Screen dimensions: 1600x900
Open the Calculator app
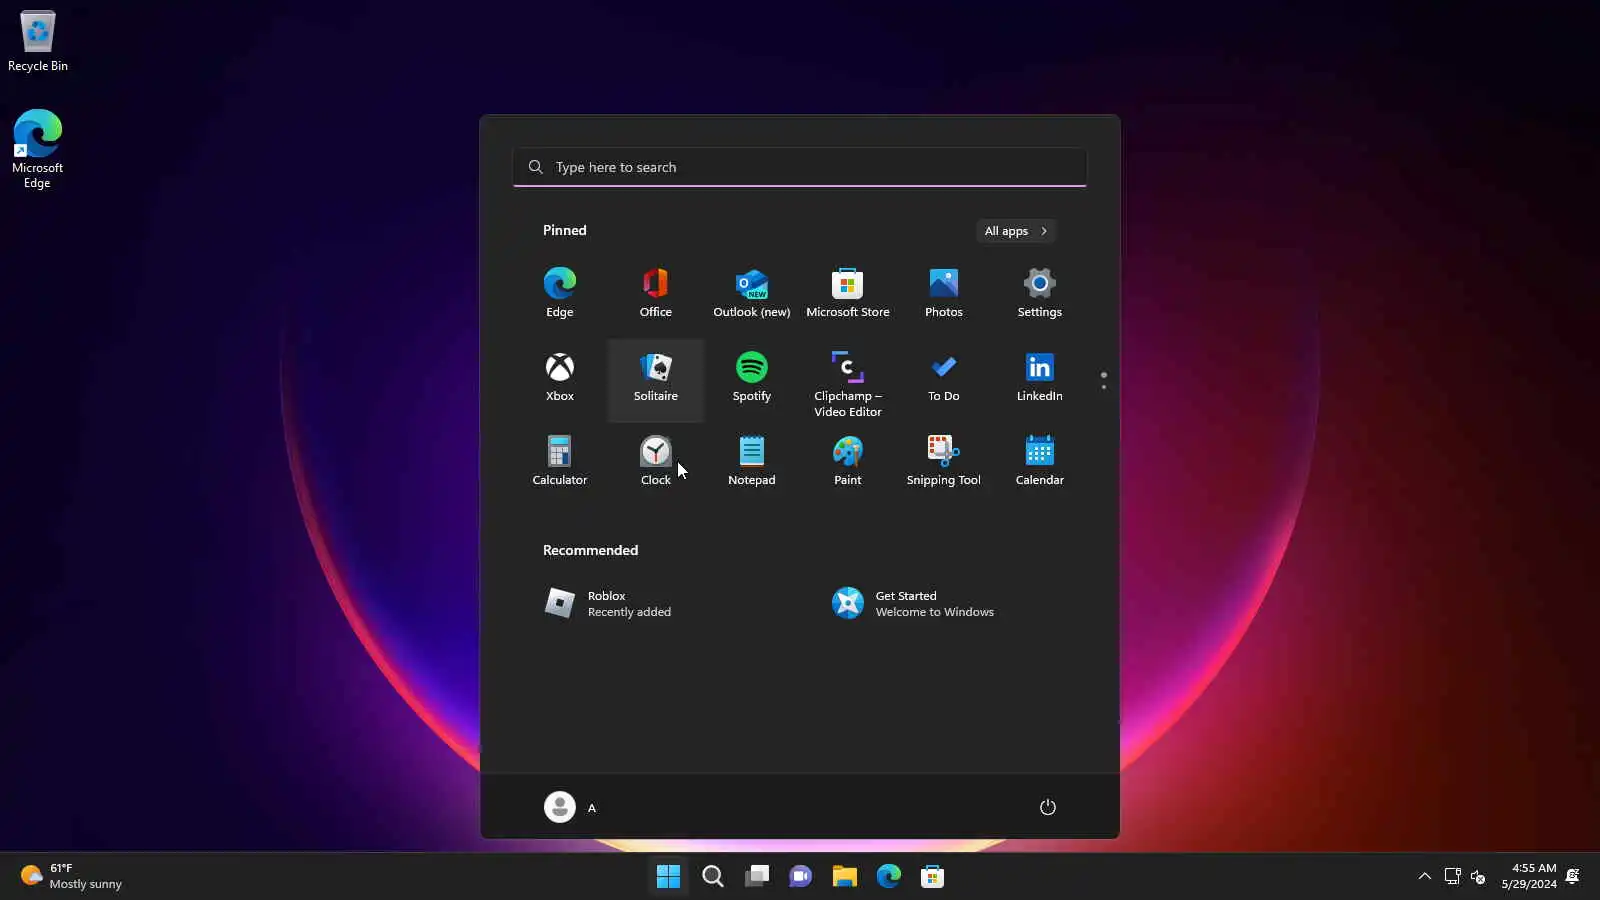tap(560, 461)
